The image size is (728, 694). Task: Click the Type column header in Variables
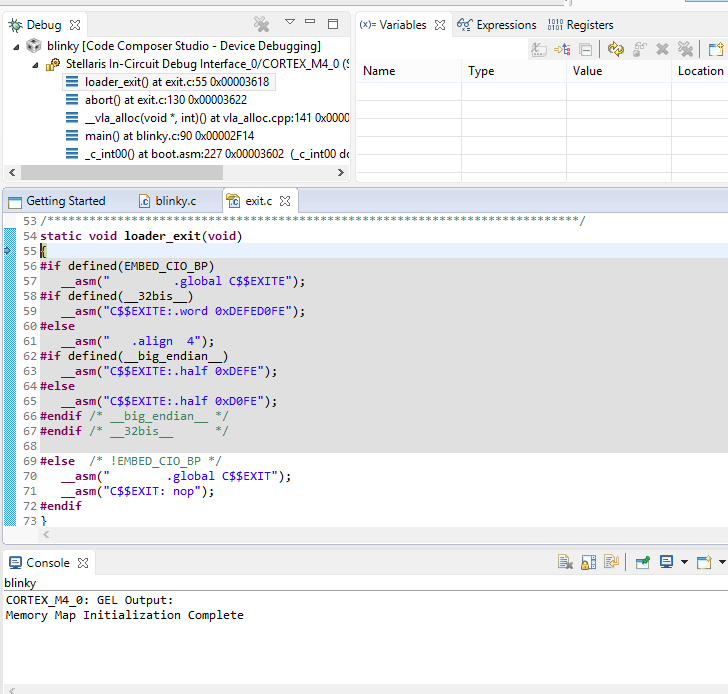click(x=514, y=71)
